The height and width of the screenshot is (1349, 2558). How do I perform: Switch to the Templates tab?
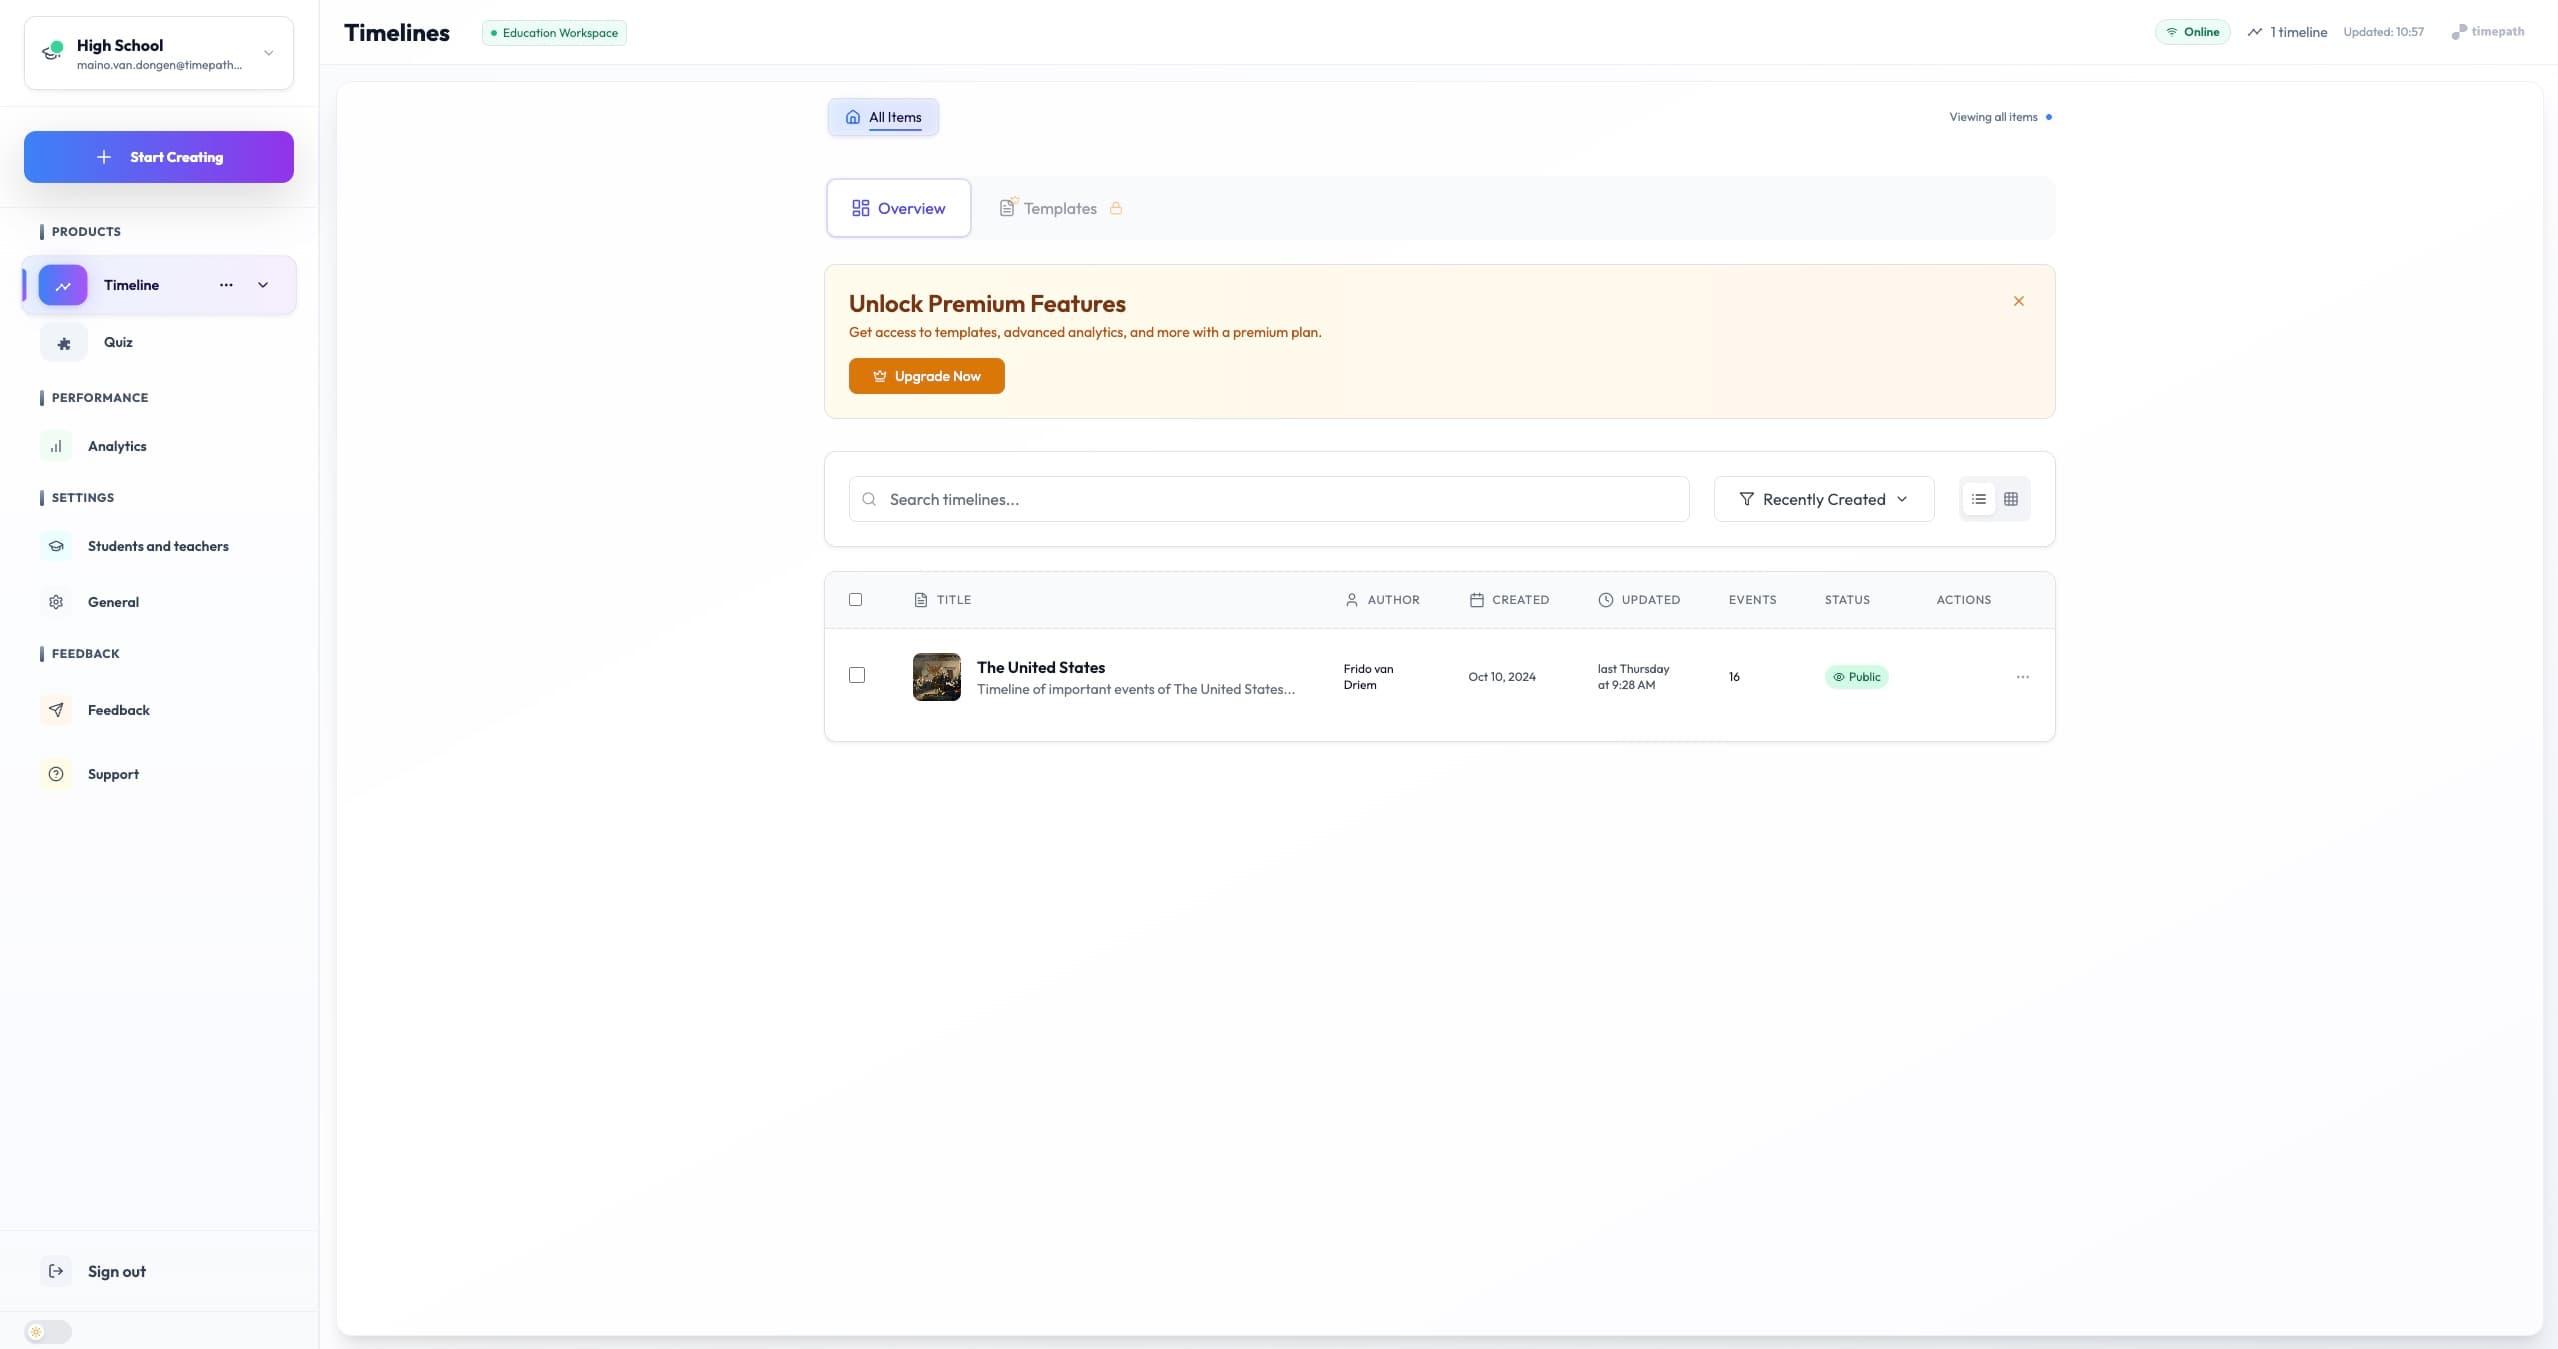1060,208
